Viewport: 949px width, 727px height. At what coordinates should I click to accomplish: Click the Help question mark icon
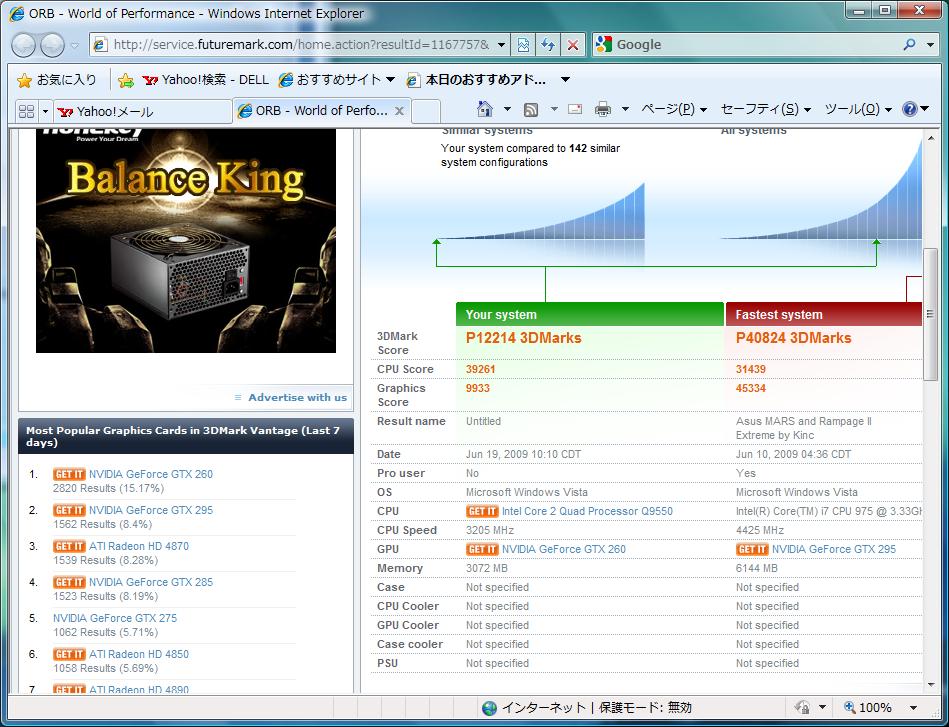pyautogui.click(x=910, y=109)
